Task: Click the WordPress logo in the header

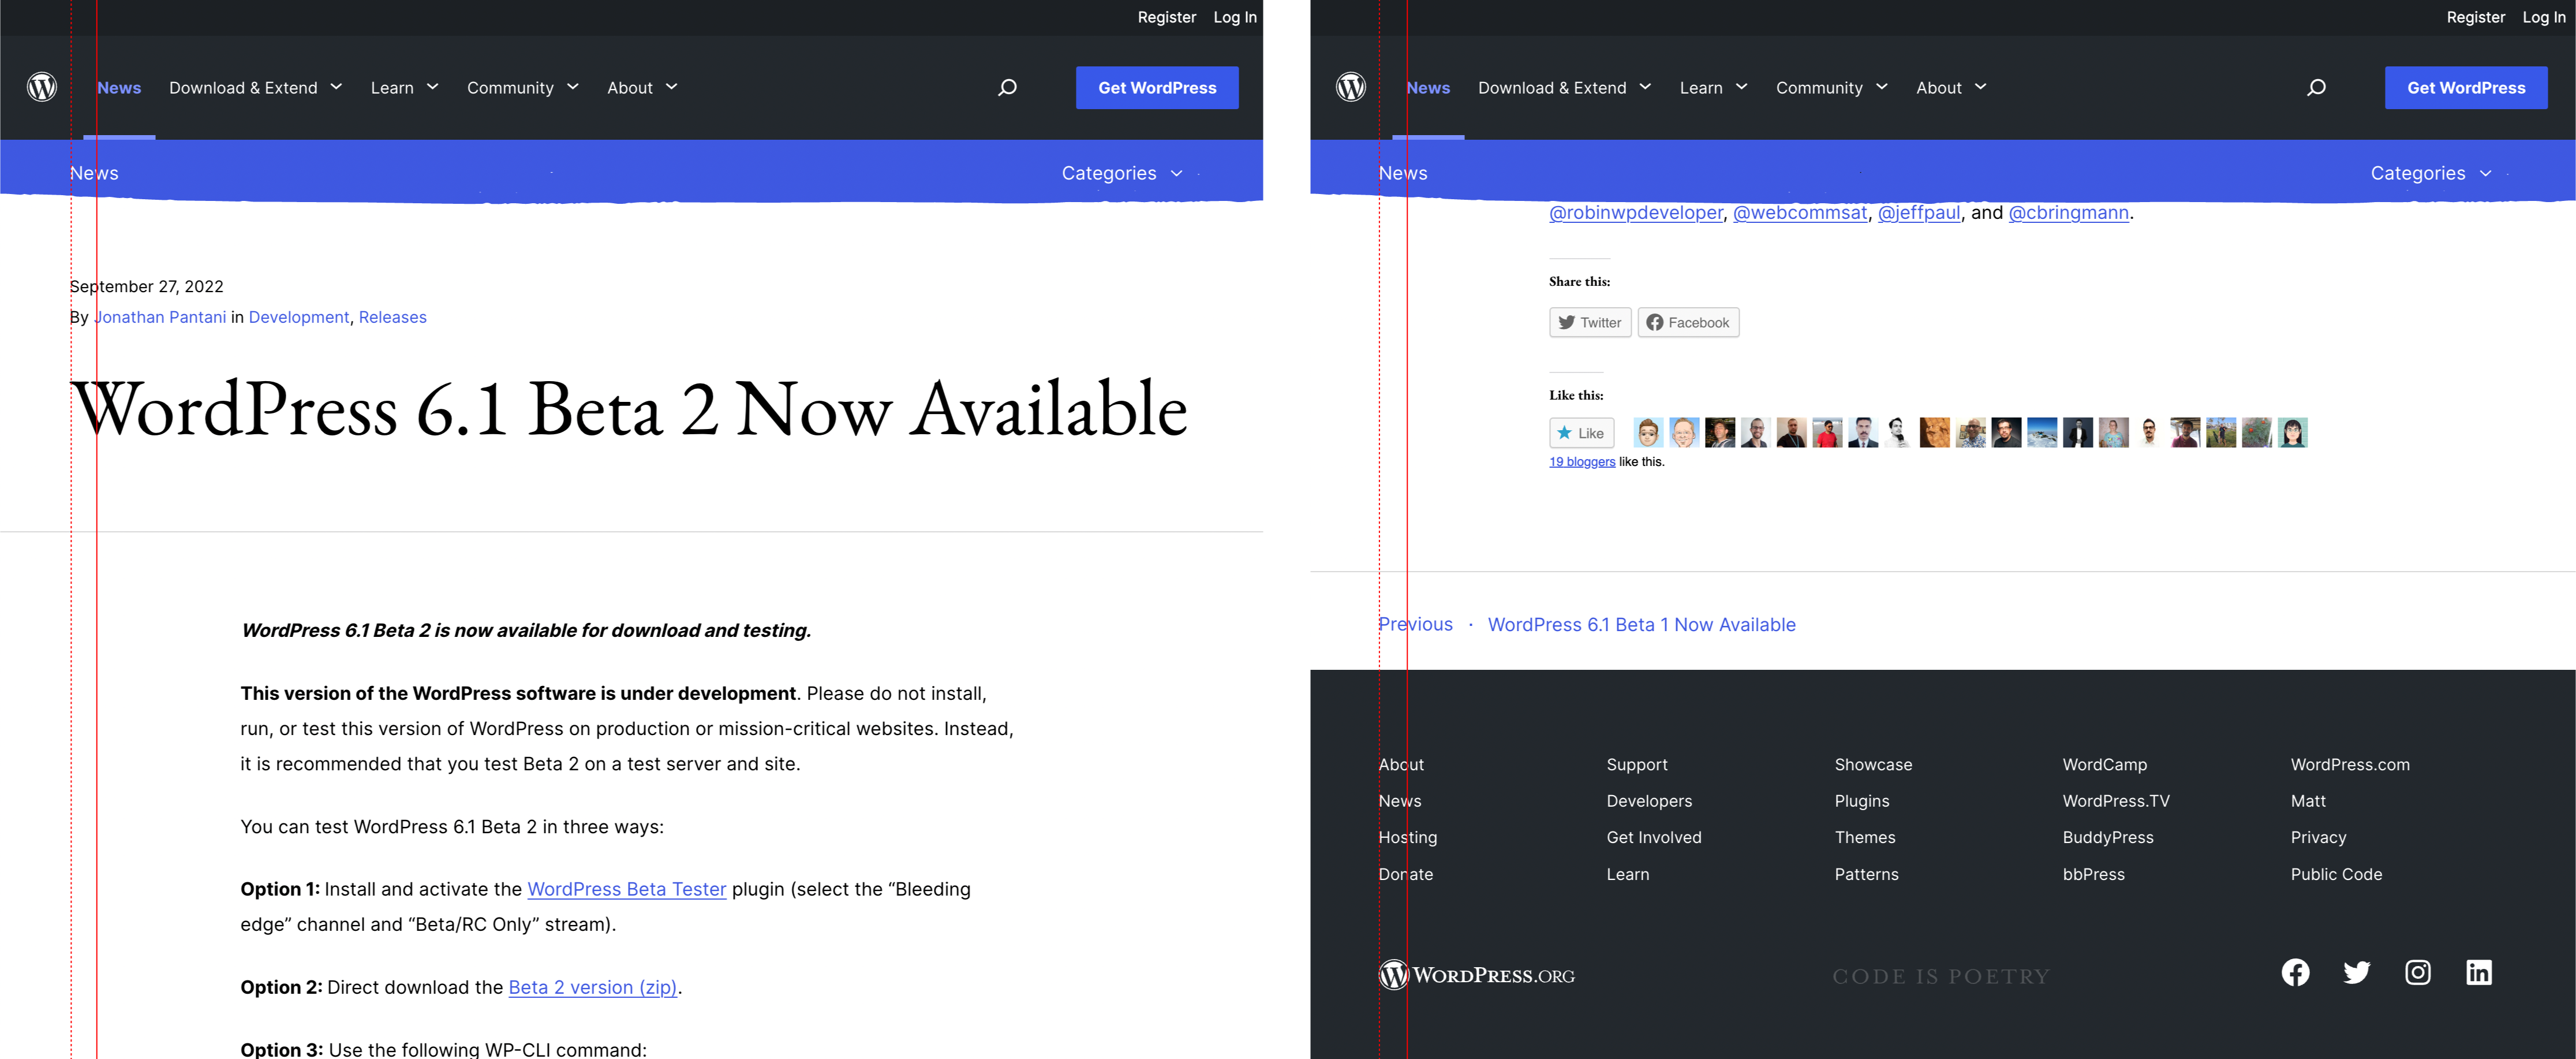Action: (41, 87)
